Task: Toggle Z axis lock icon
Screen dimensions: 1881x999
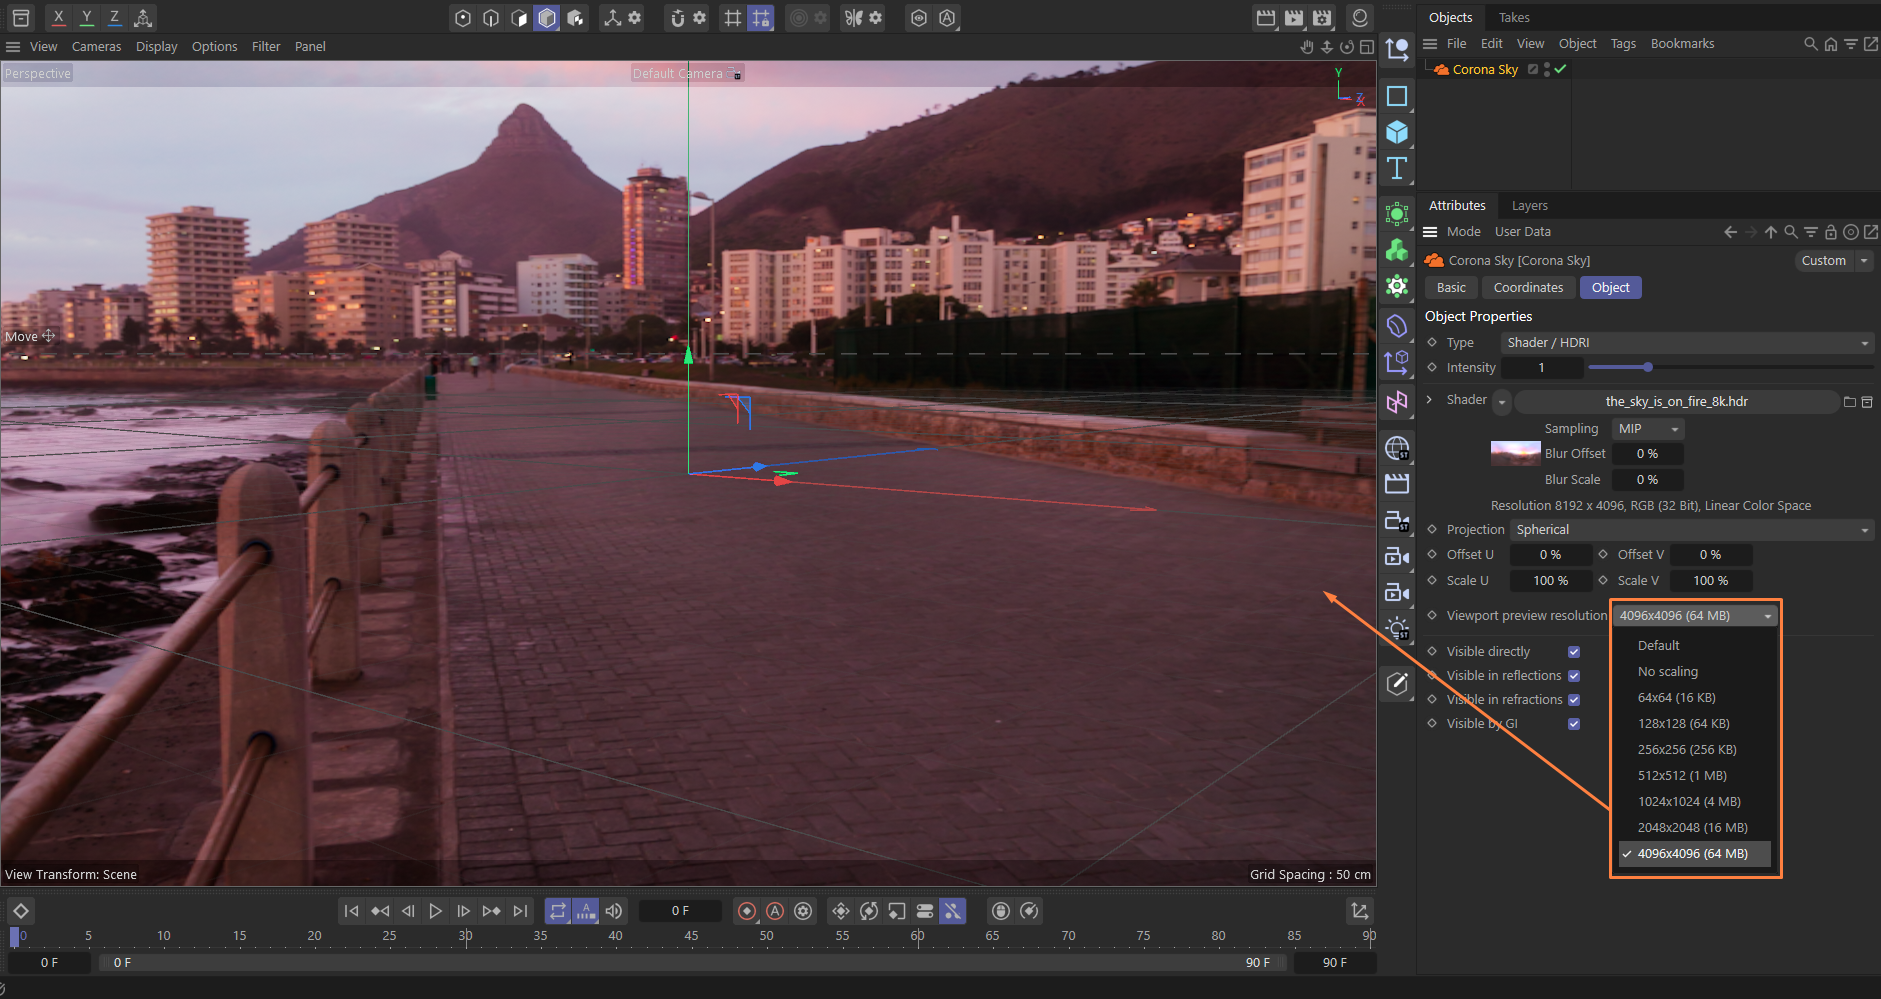Action: point(115,17)
